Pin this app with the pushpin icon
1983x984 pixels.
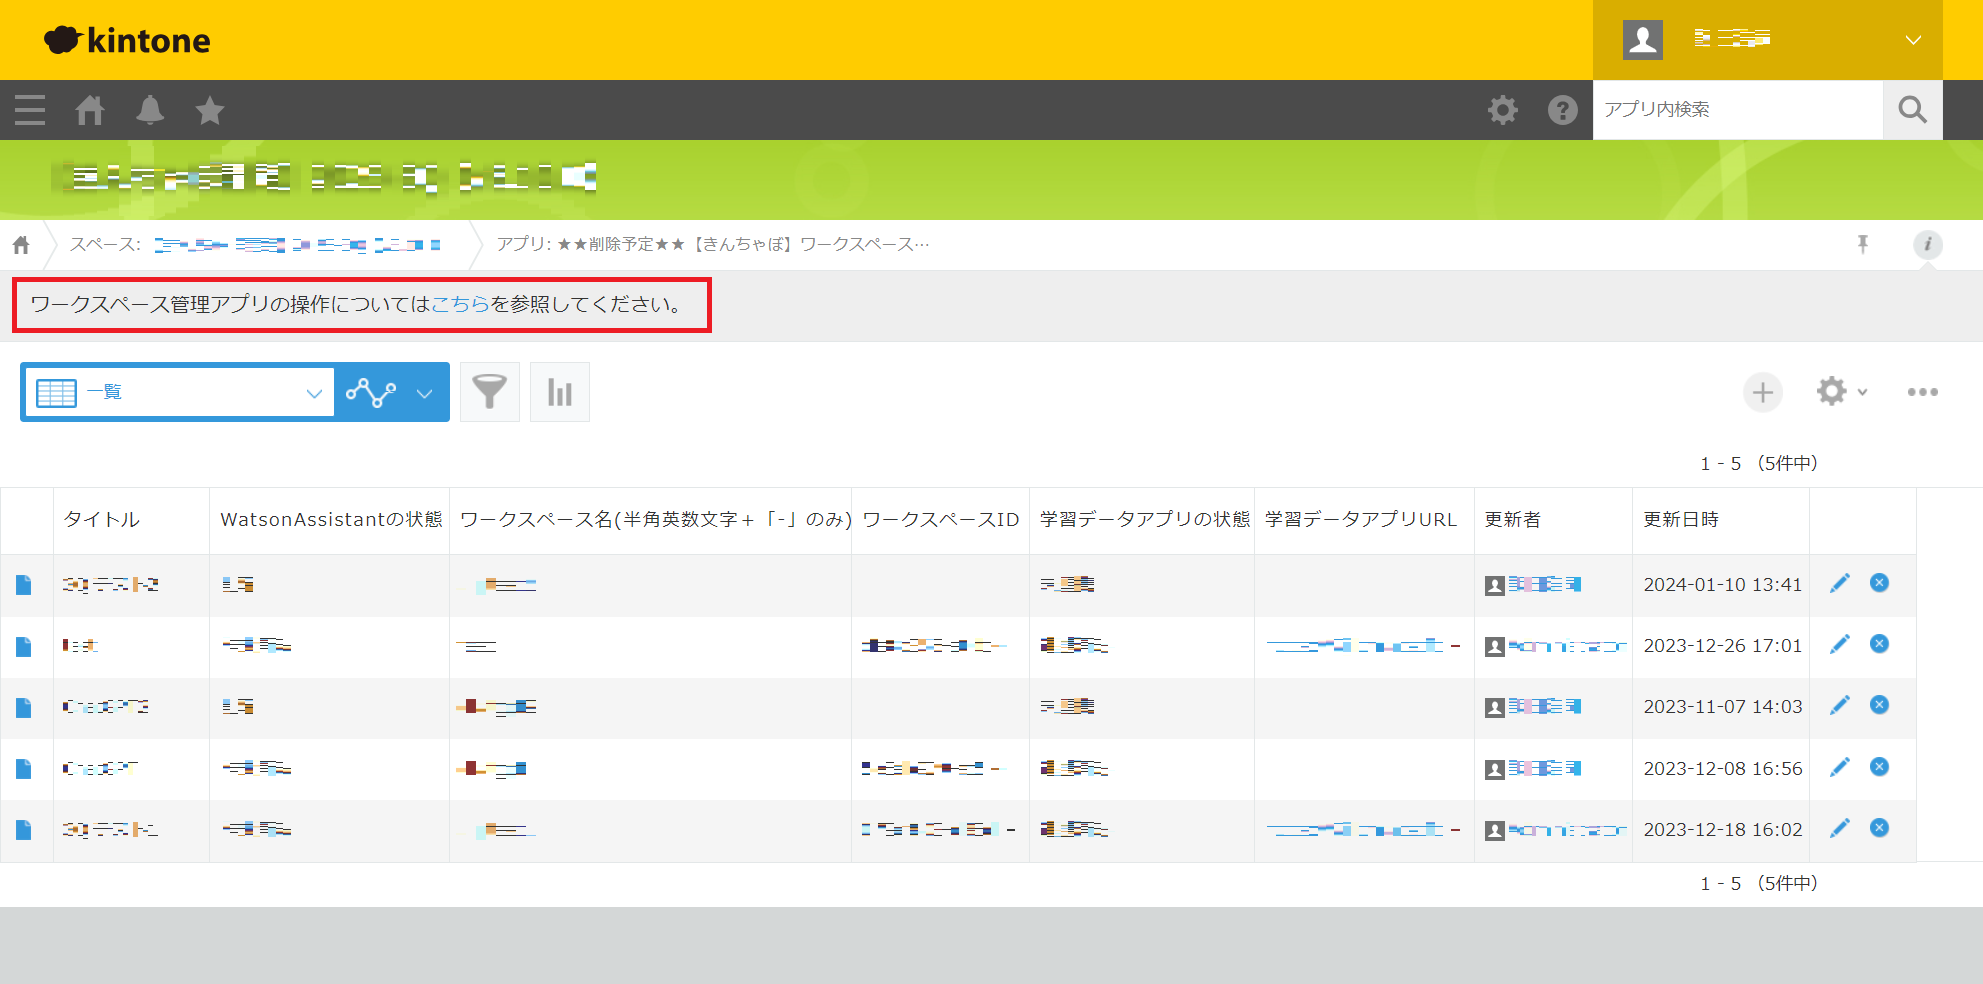1862,245
